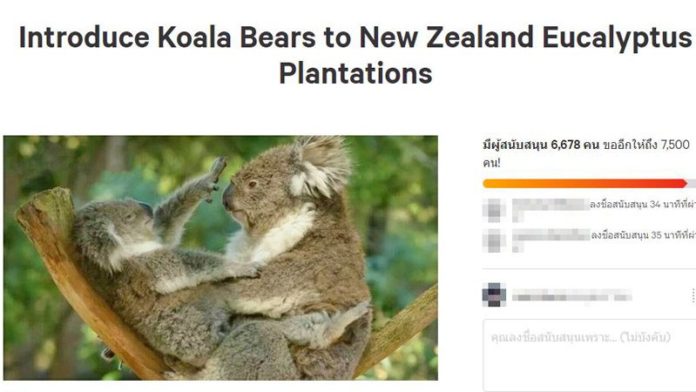Click the first signer's blurred avatar

click(494, 210)
